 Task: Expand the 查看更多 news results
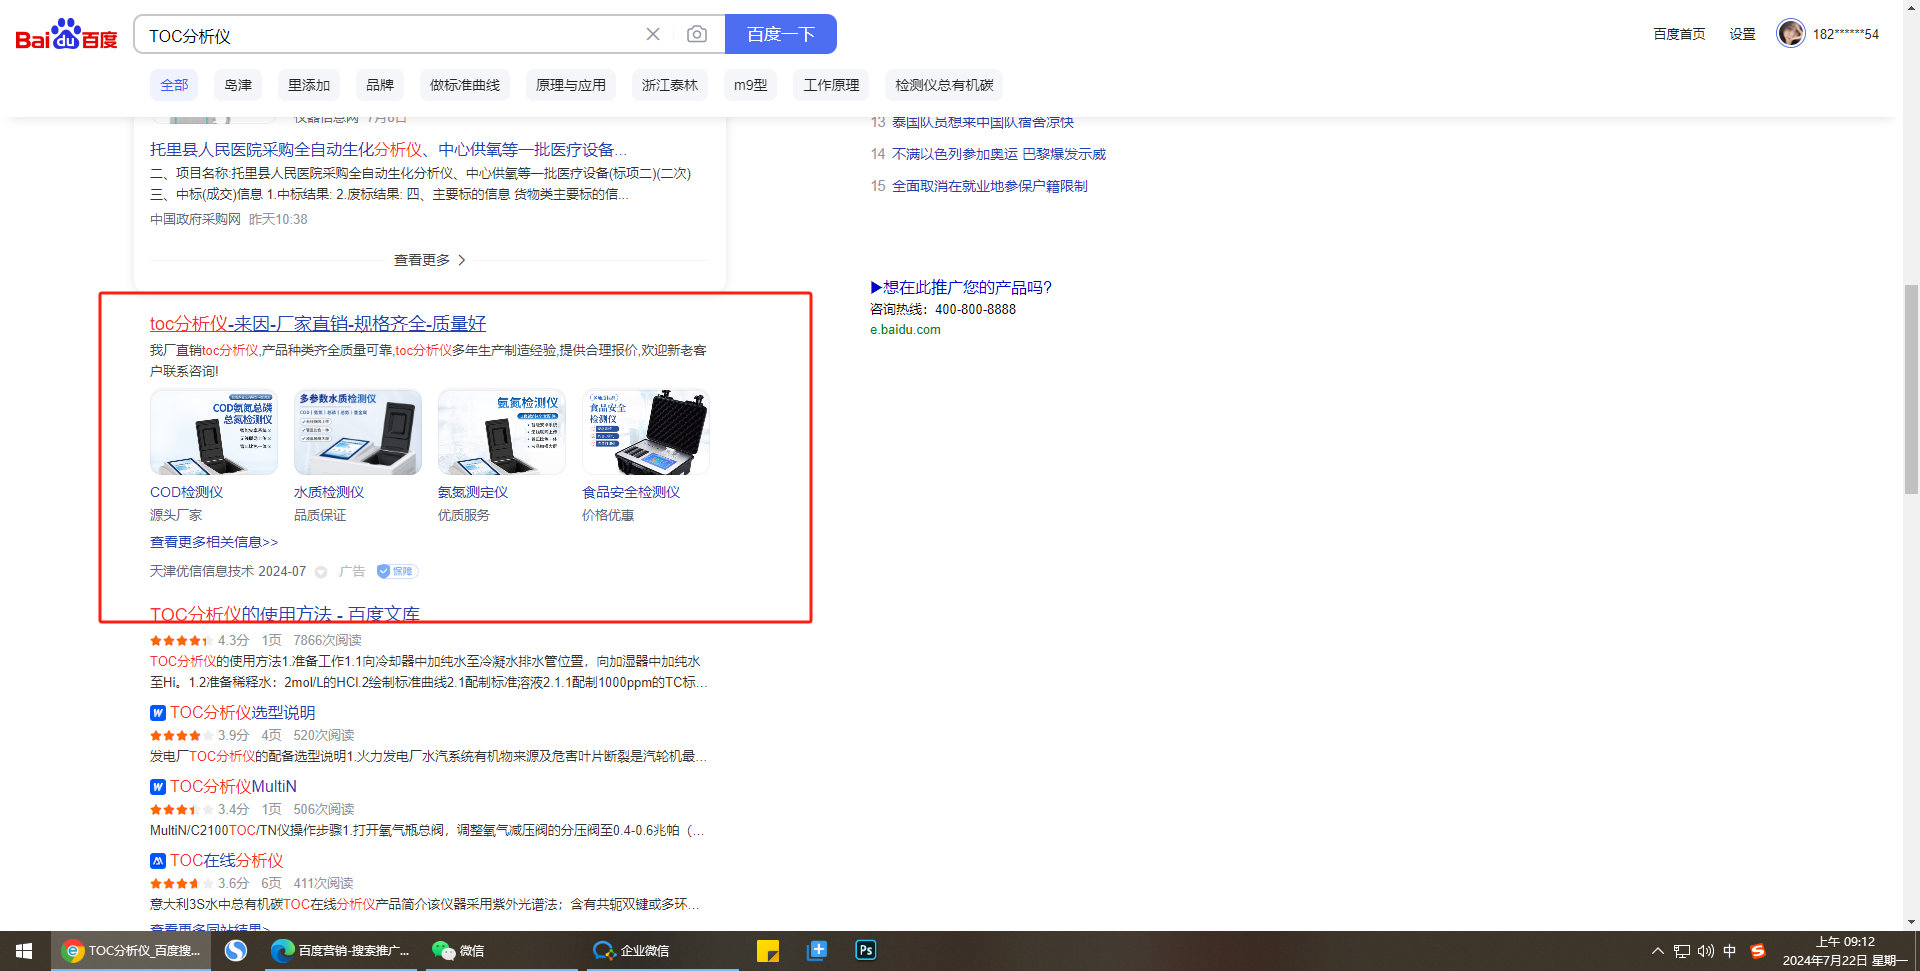pos(429,260)
